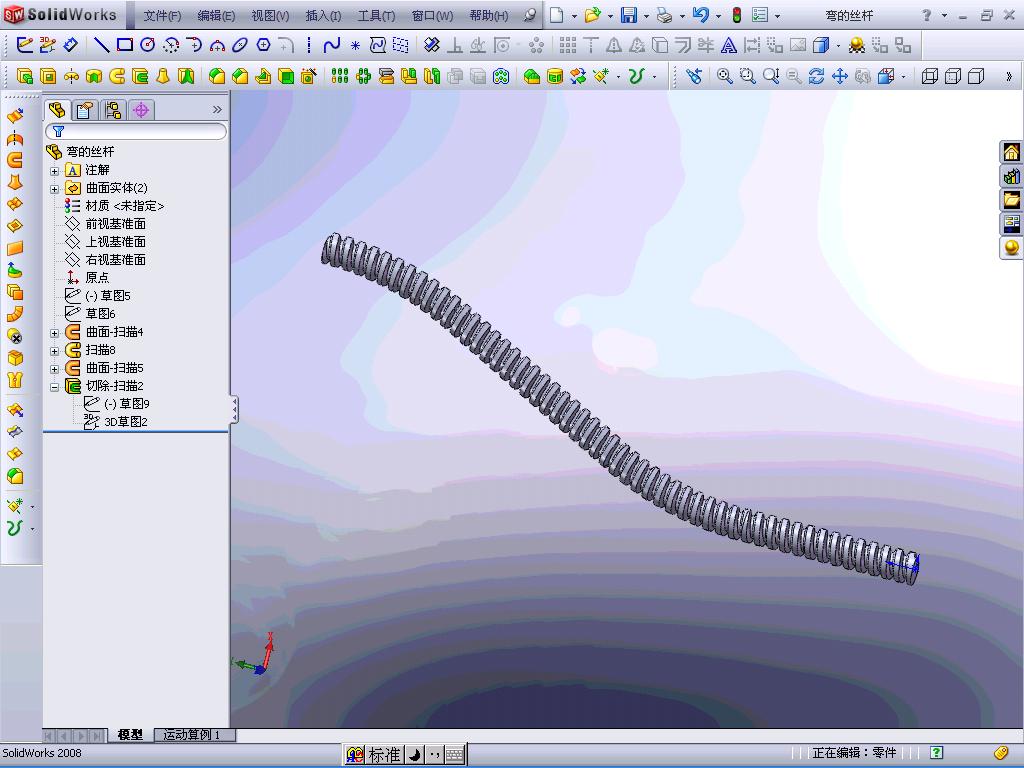This screenshot has height=768, width=1024.
Task: Open SolidWorks Resources task pane tab
Action: tap(1011, 152)
